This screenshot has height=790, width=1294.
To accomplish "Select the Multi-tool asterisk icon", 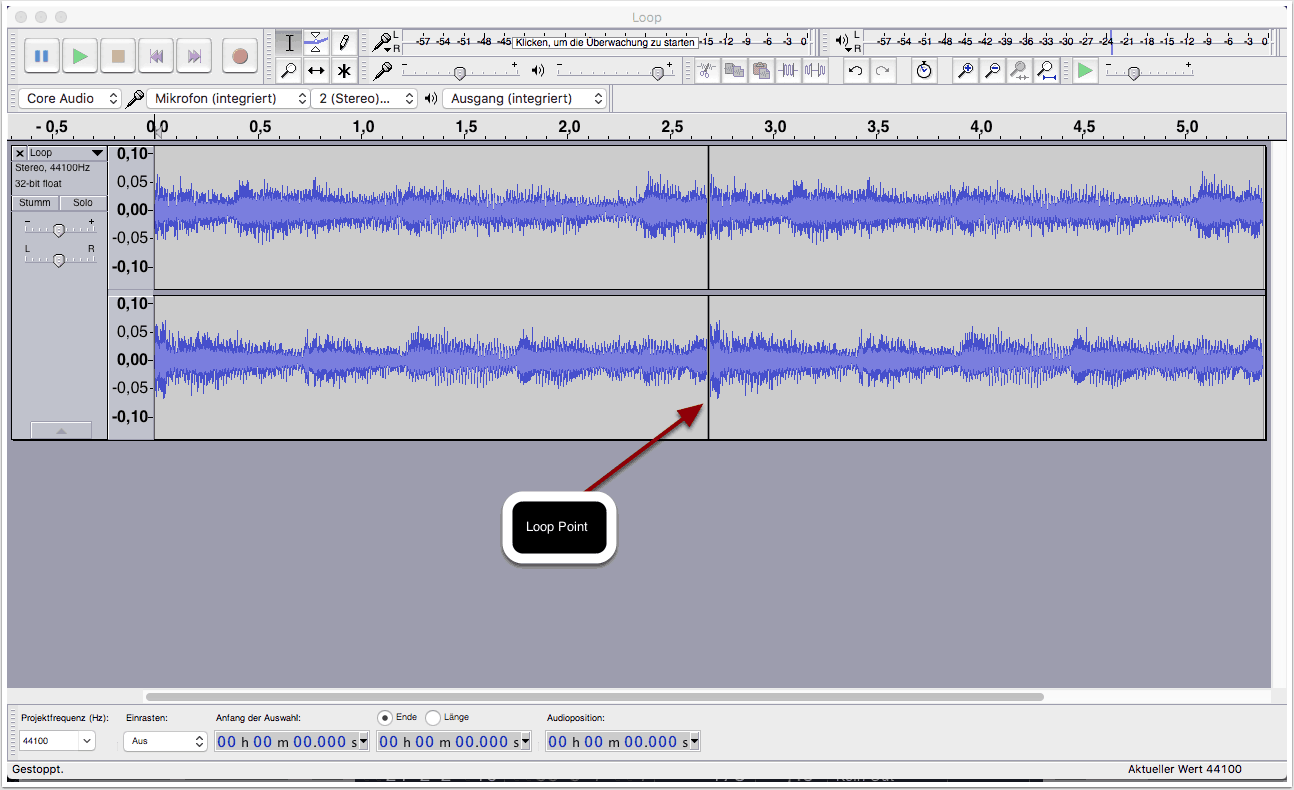I will click(344, 71).
